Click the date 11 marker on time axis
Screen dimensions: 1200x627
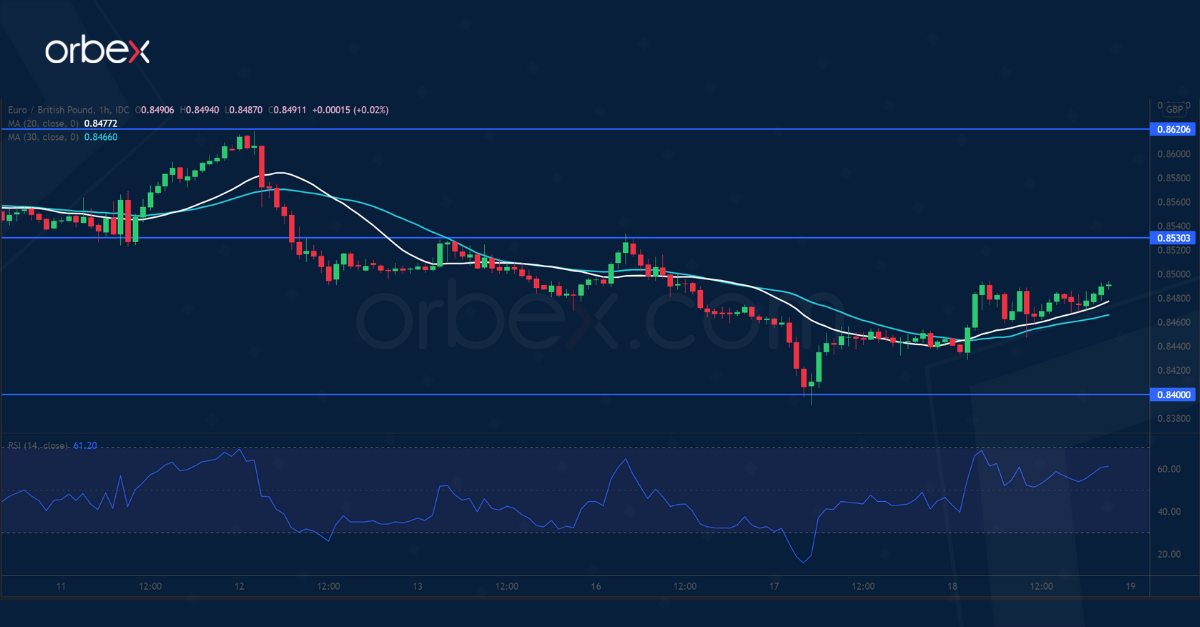point(61,586)
